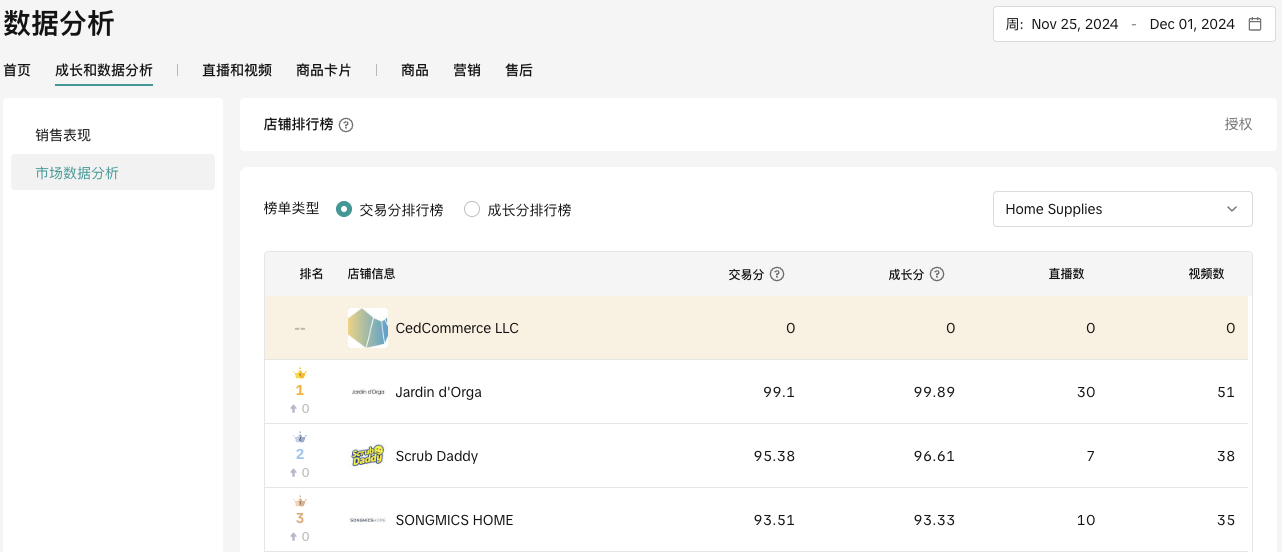Go to the 首页 tab
The height and width of the screenshot is (552, 1282).
[x=17, y=70]
